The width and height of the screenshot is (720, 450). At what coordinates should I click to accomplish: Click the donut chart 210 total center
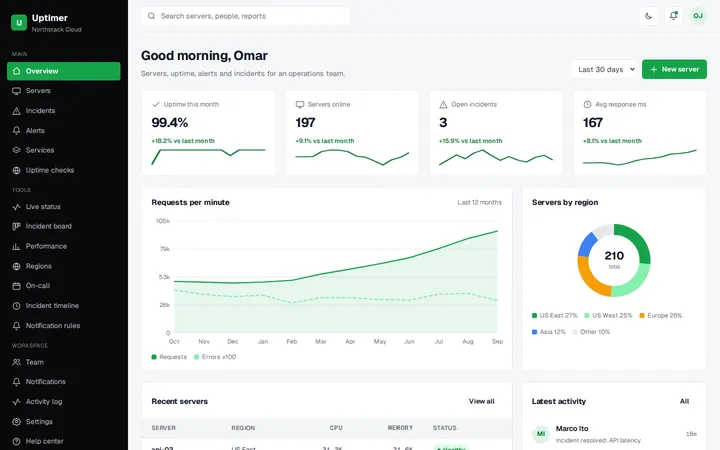pos(614,259)
